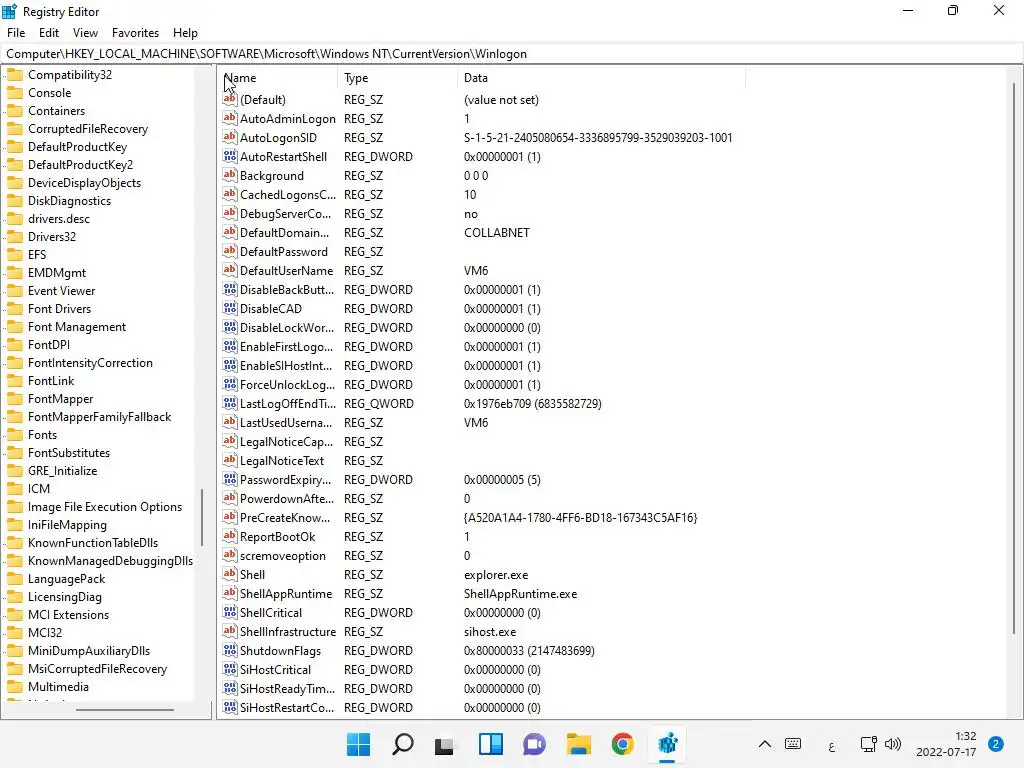1024x768 pixels.
Task: Select the DefaultProductKey2 key
Action: point(80,165)
